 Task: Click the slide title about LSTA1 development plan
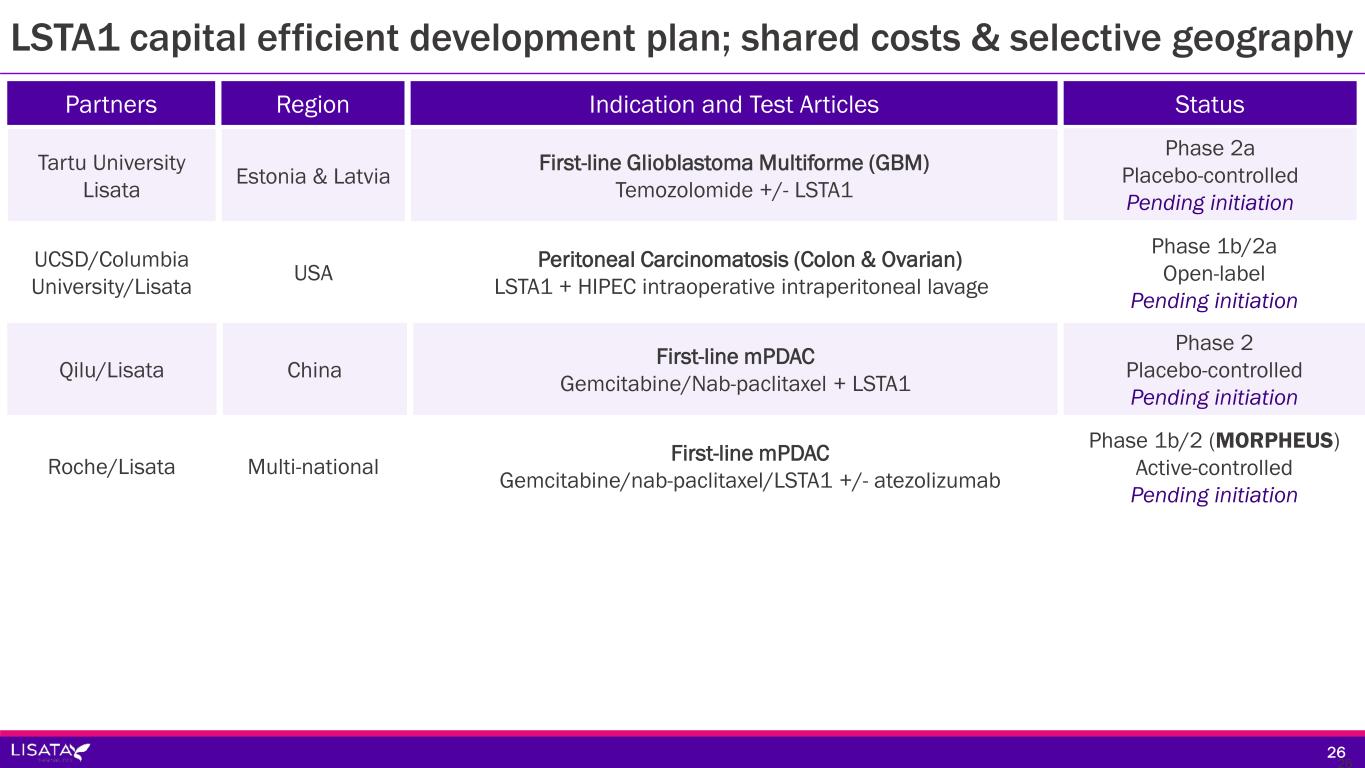coord(682,38)
